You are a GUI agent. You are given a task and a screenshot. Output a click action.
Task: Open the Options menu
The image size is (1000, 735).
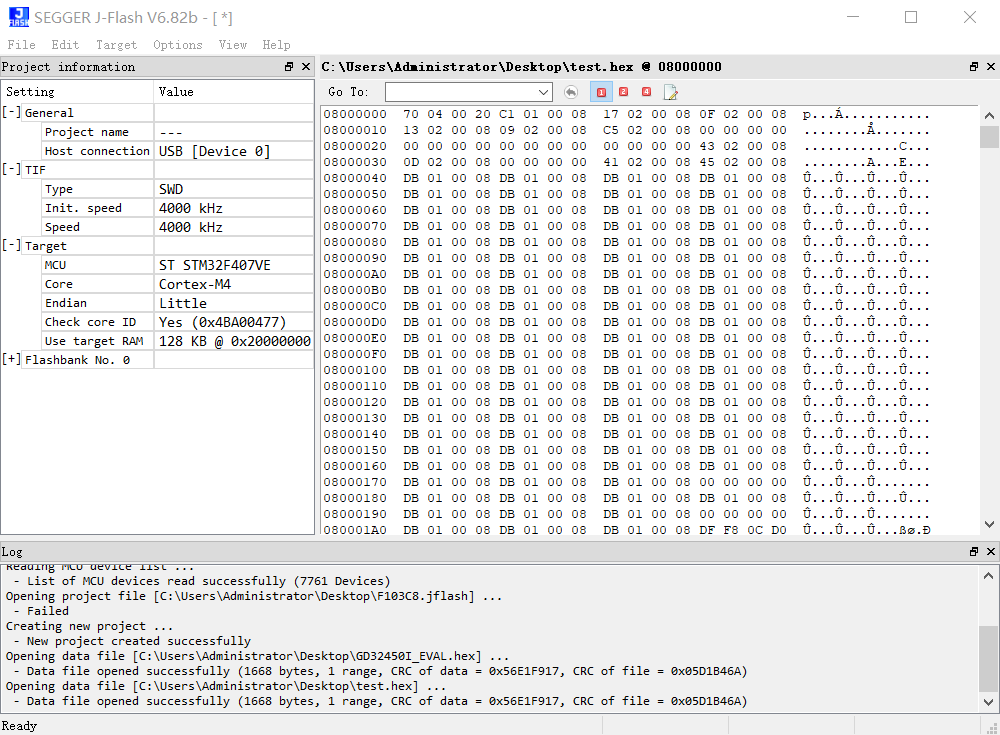pyautogui.click(x=178, y=44)
